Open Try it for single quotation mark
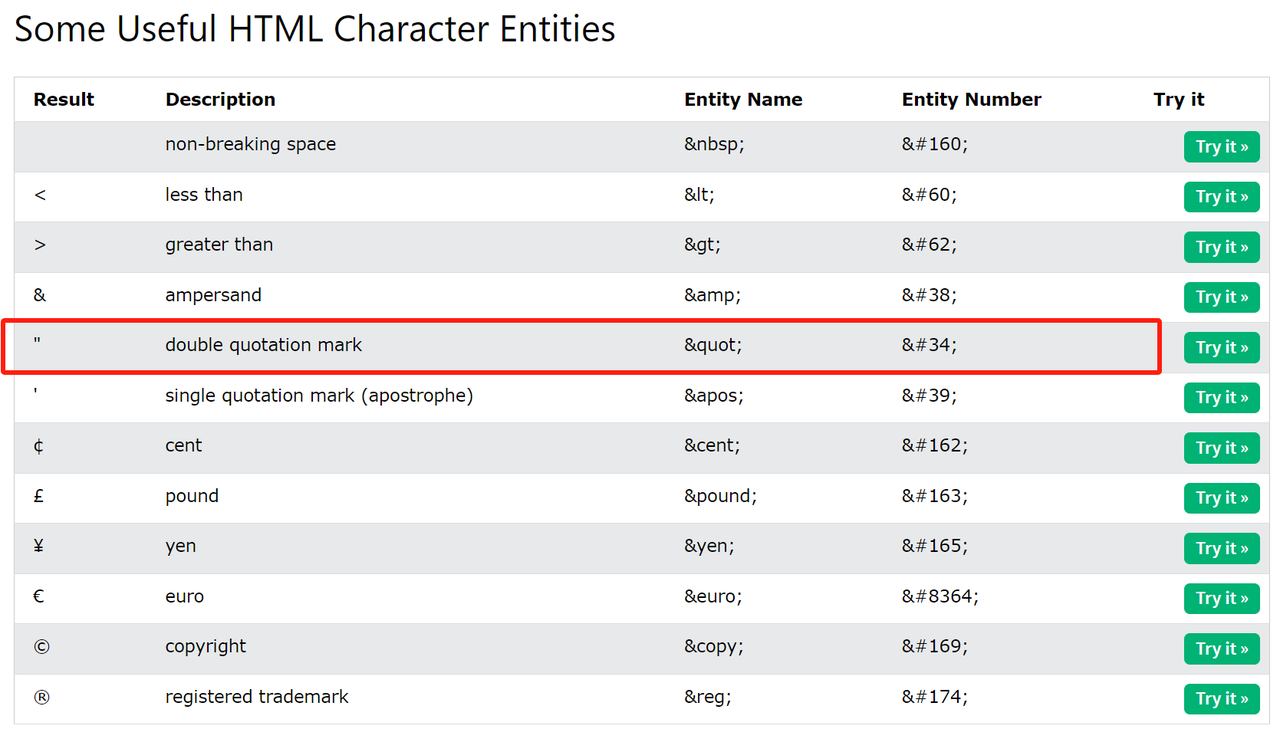This screenshot has height=729, width=1280. coord(1221,398)
